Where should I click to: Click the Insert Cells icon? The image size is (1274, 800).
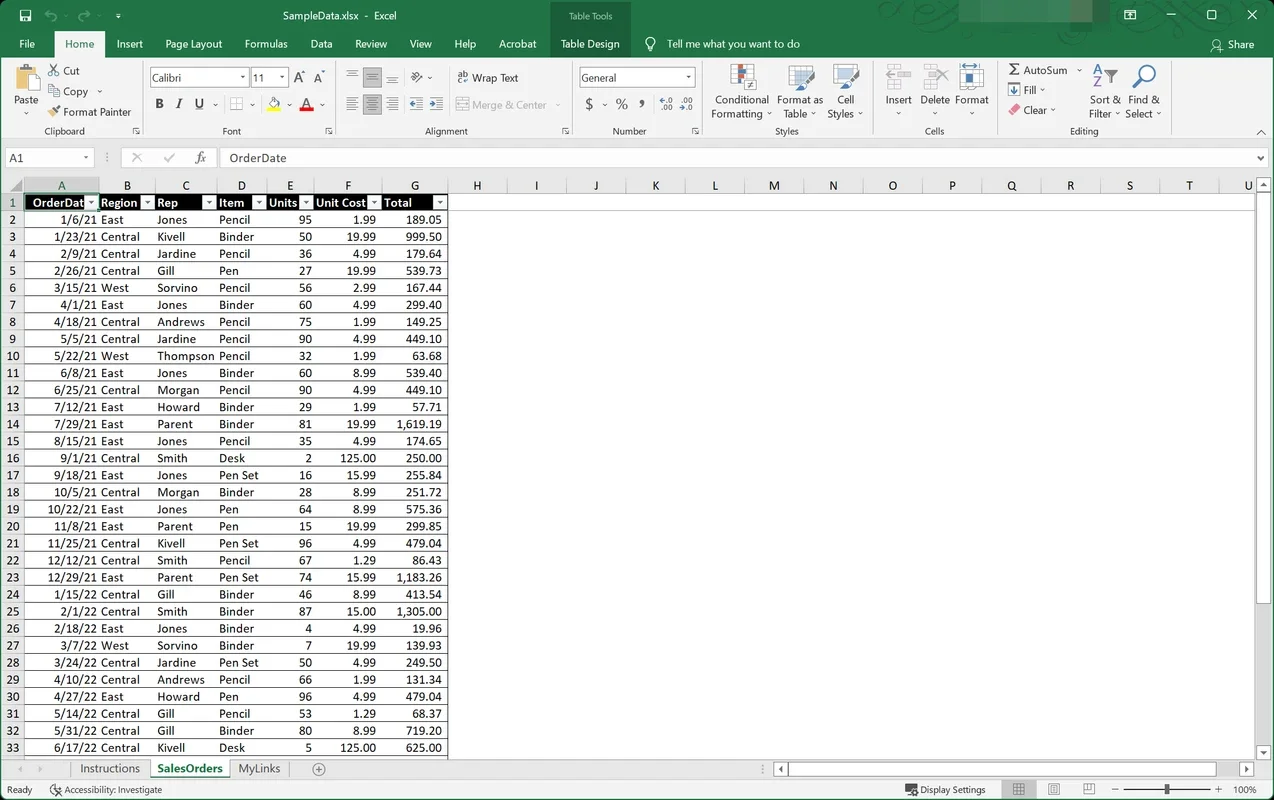(897, 87)
